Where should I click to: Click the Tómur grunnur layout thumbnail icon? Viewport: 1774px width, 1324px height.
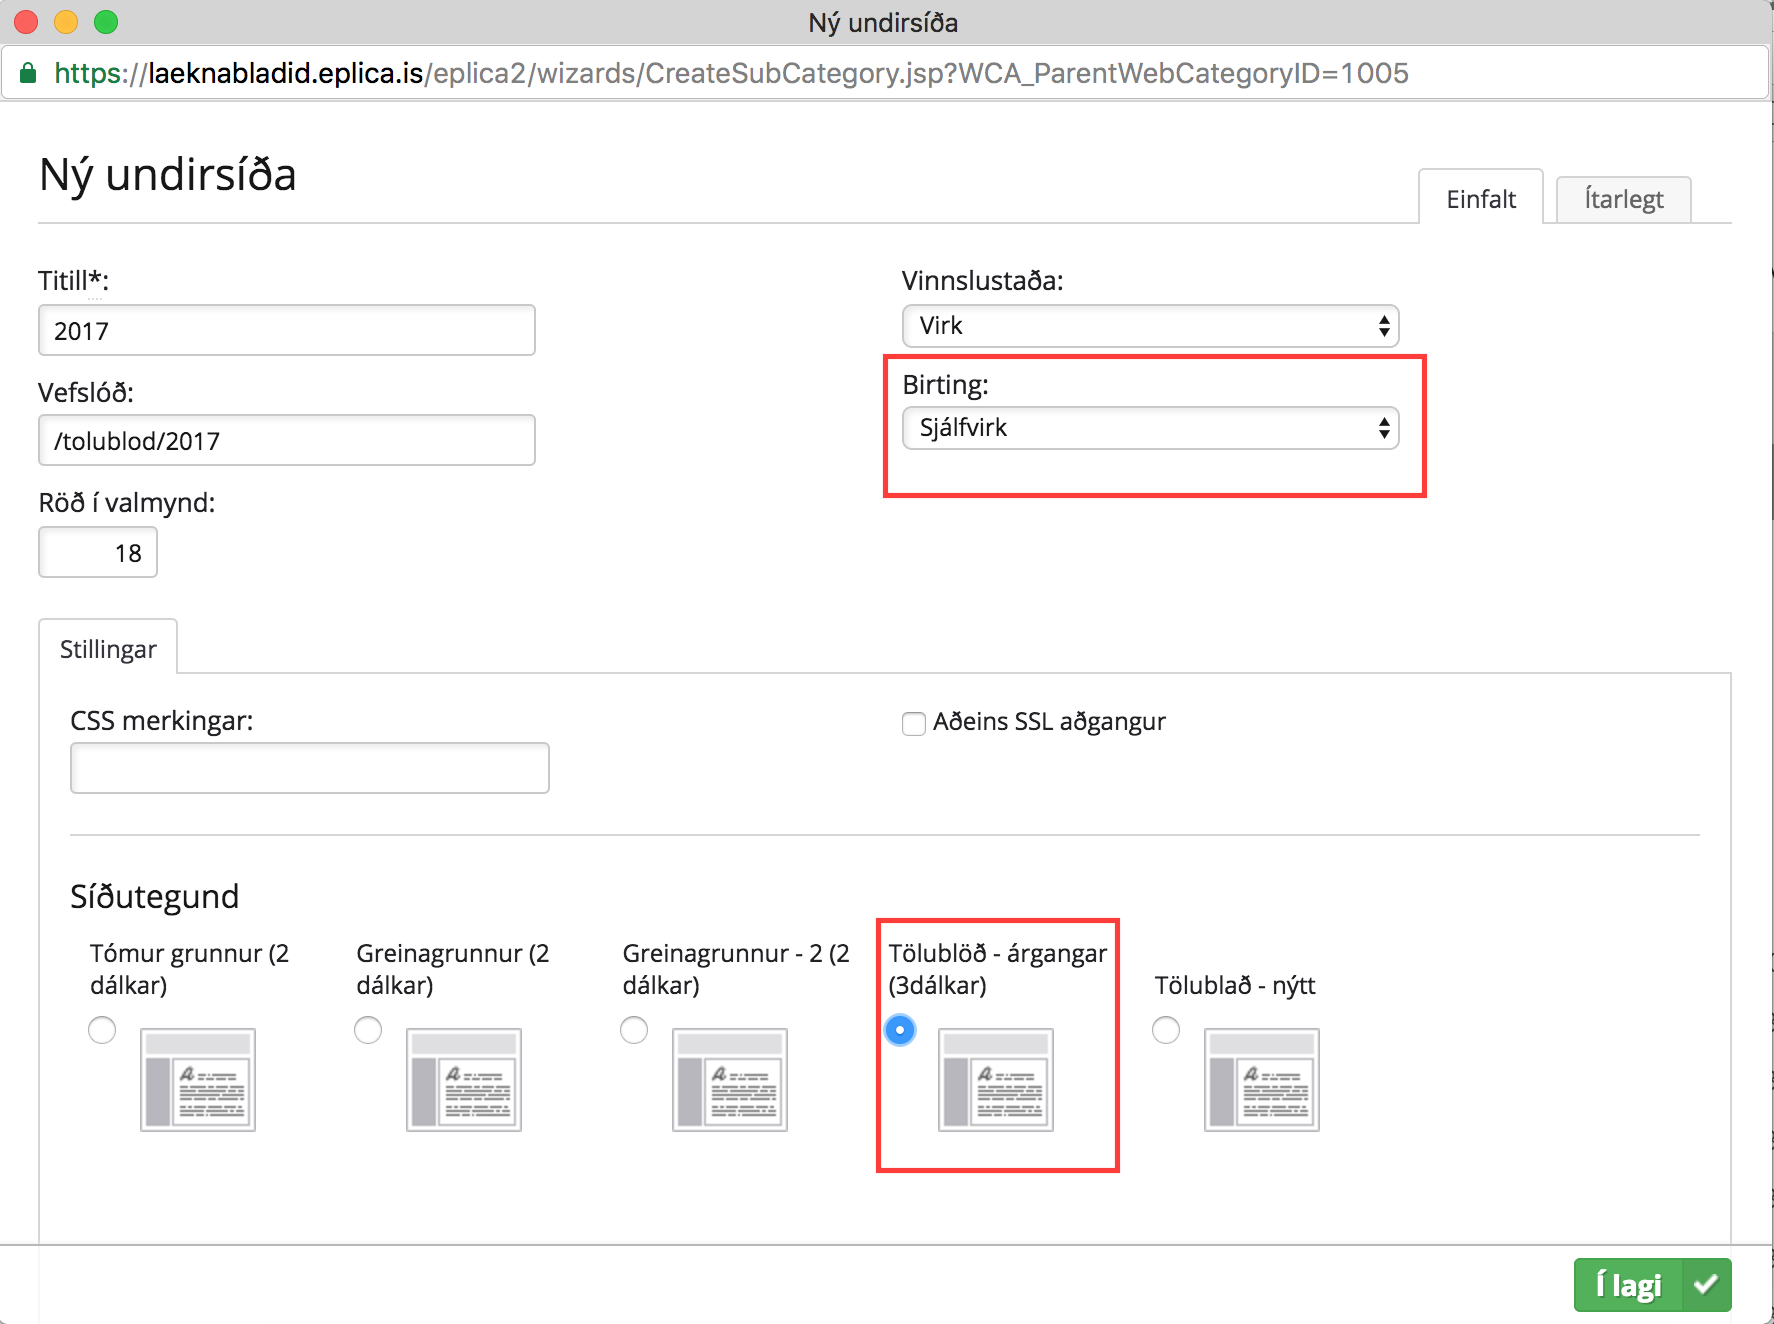click(x=198, y=1079)
